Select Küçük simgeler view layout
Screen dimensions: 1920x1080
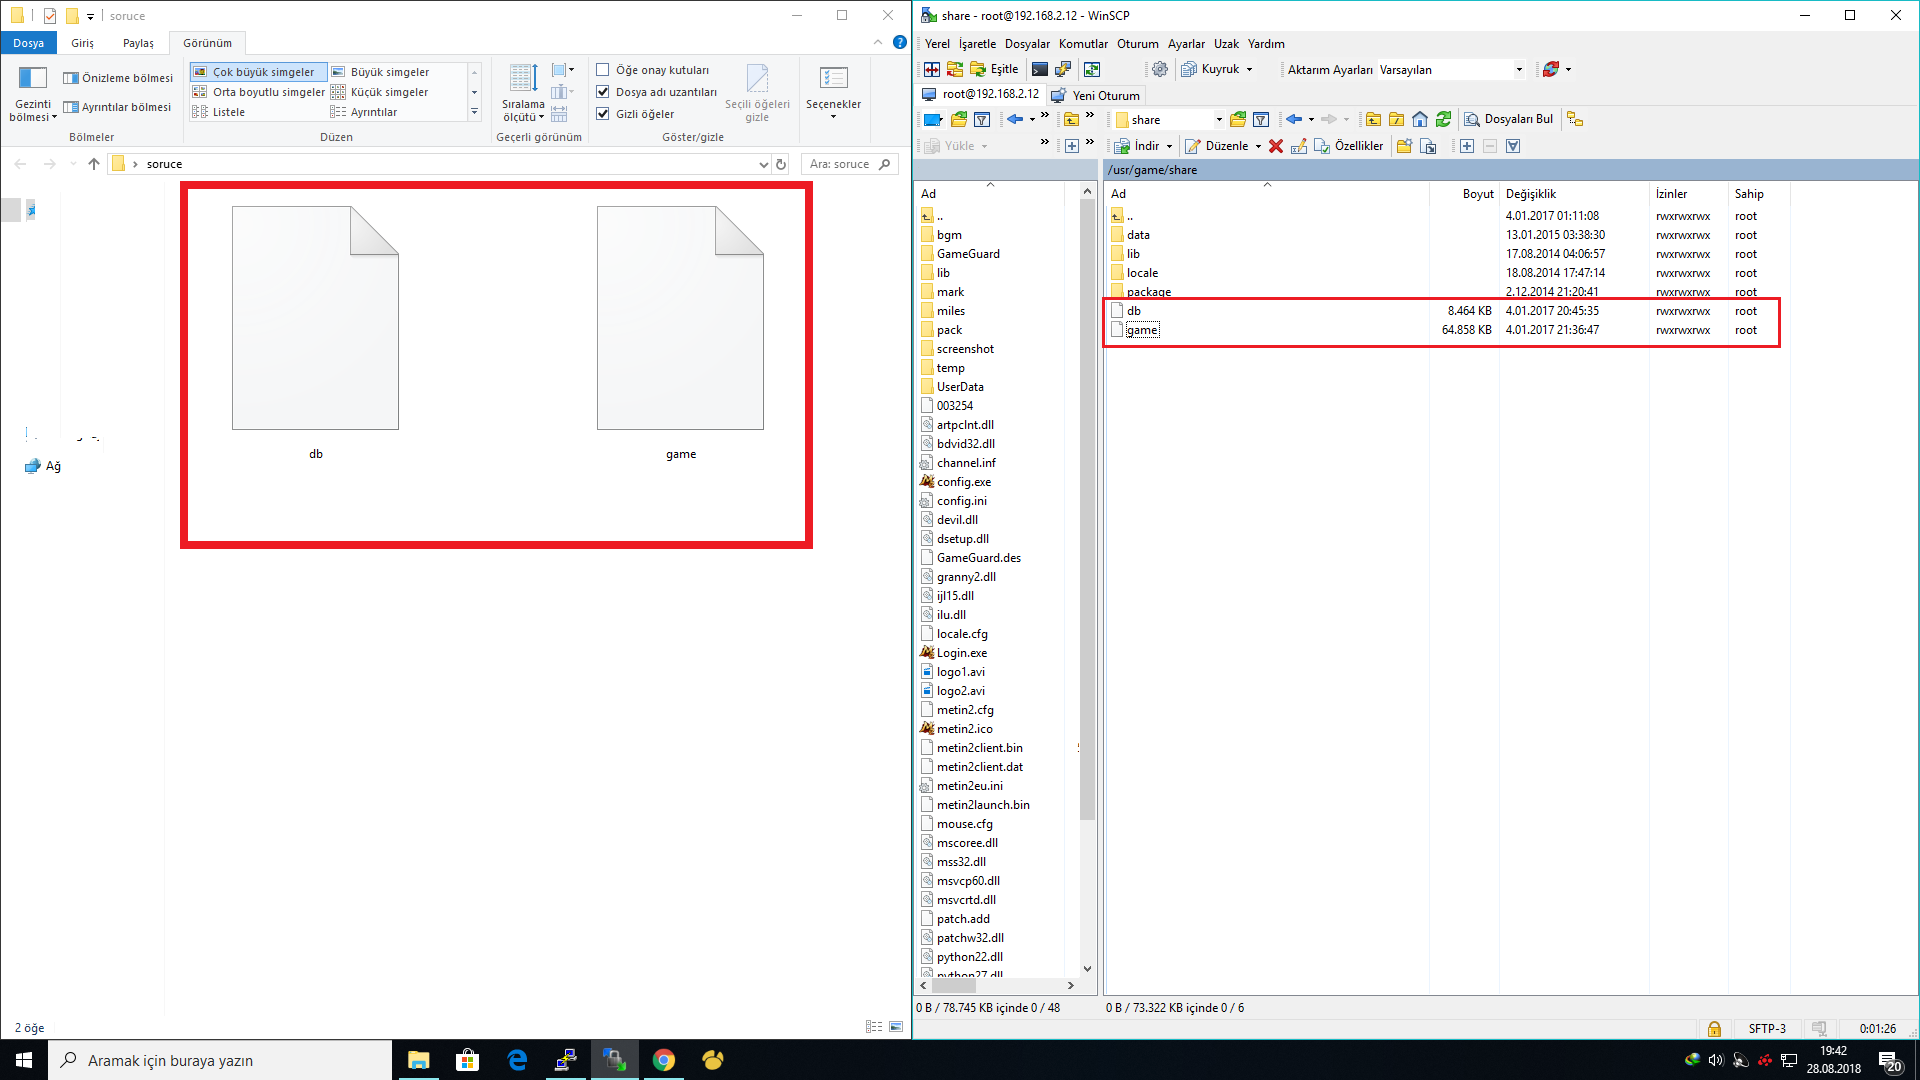(x=380, y=92)
